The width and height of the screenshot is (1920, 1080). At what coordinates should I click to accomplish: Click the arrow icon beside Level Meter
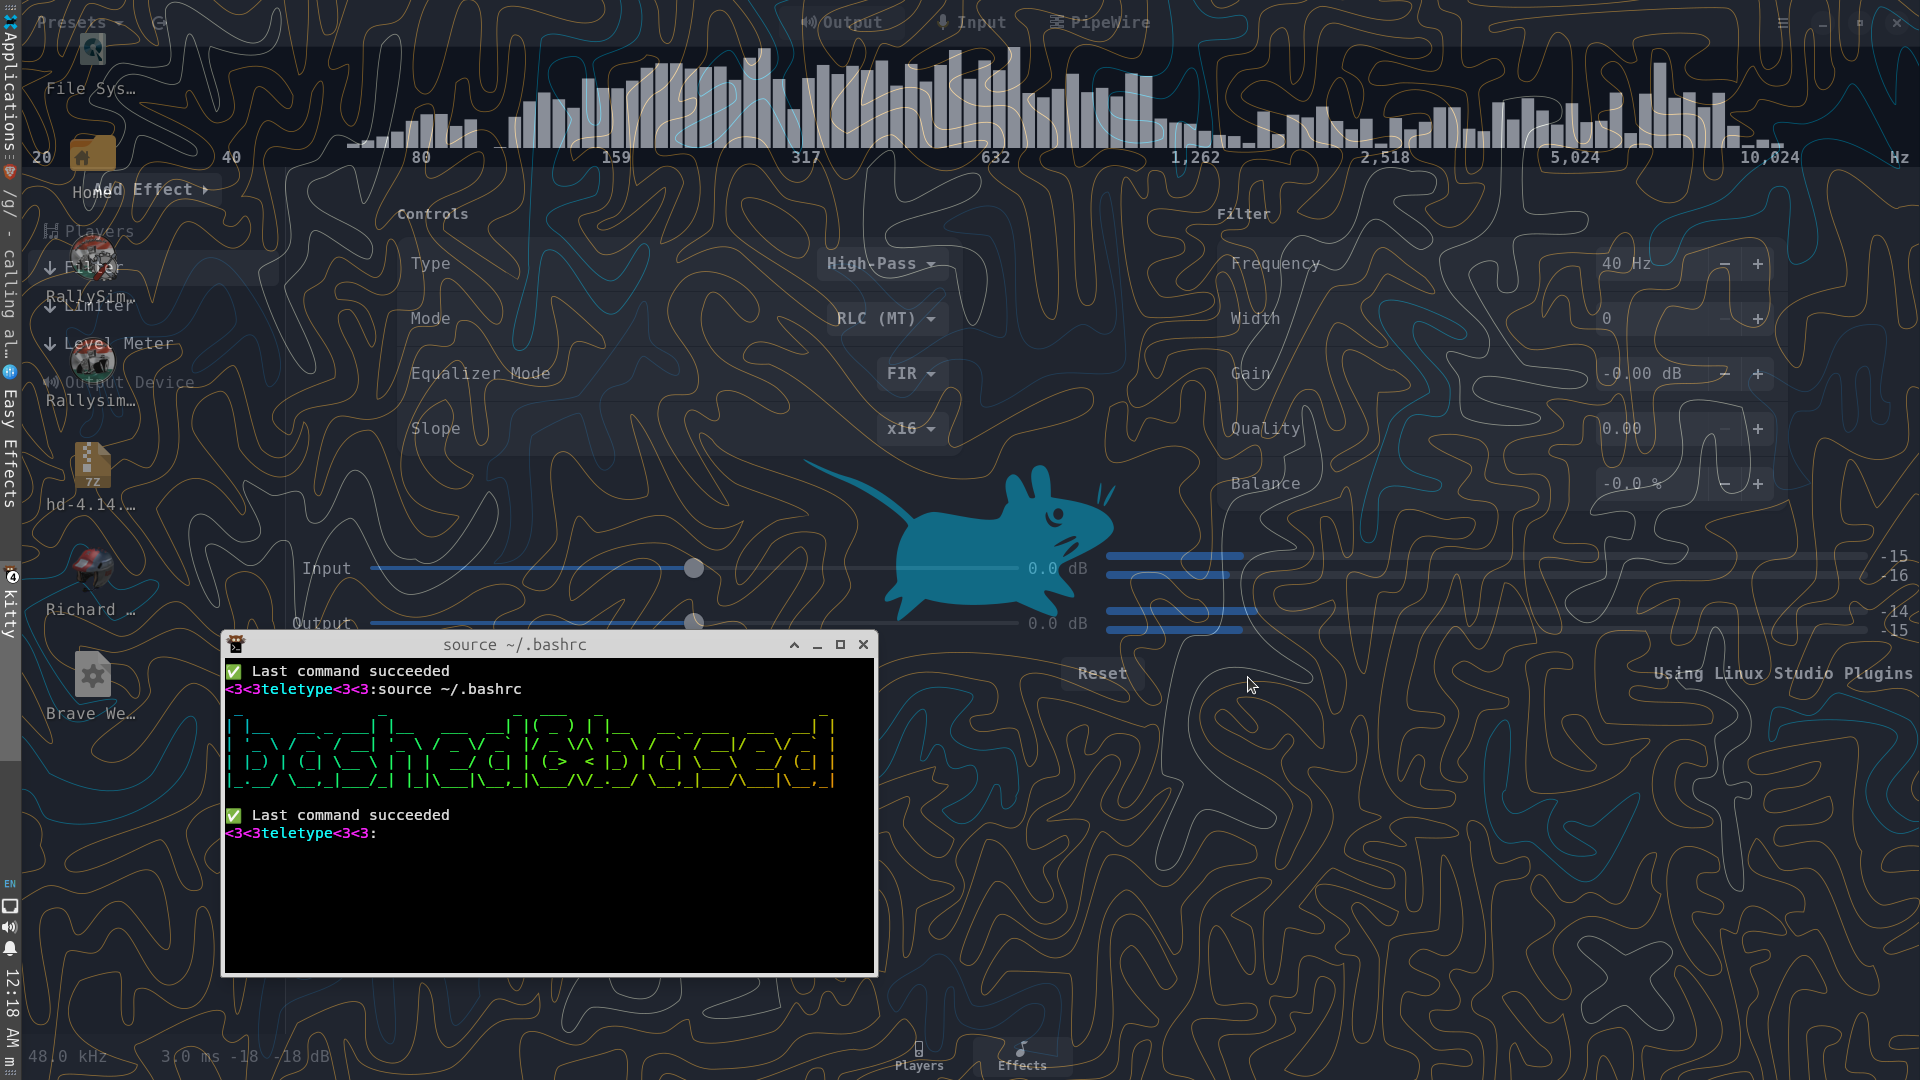point(50,344)
